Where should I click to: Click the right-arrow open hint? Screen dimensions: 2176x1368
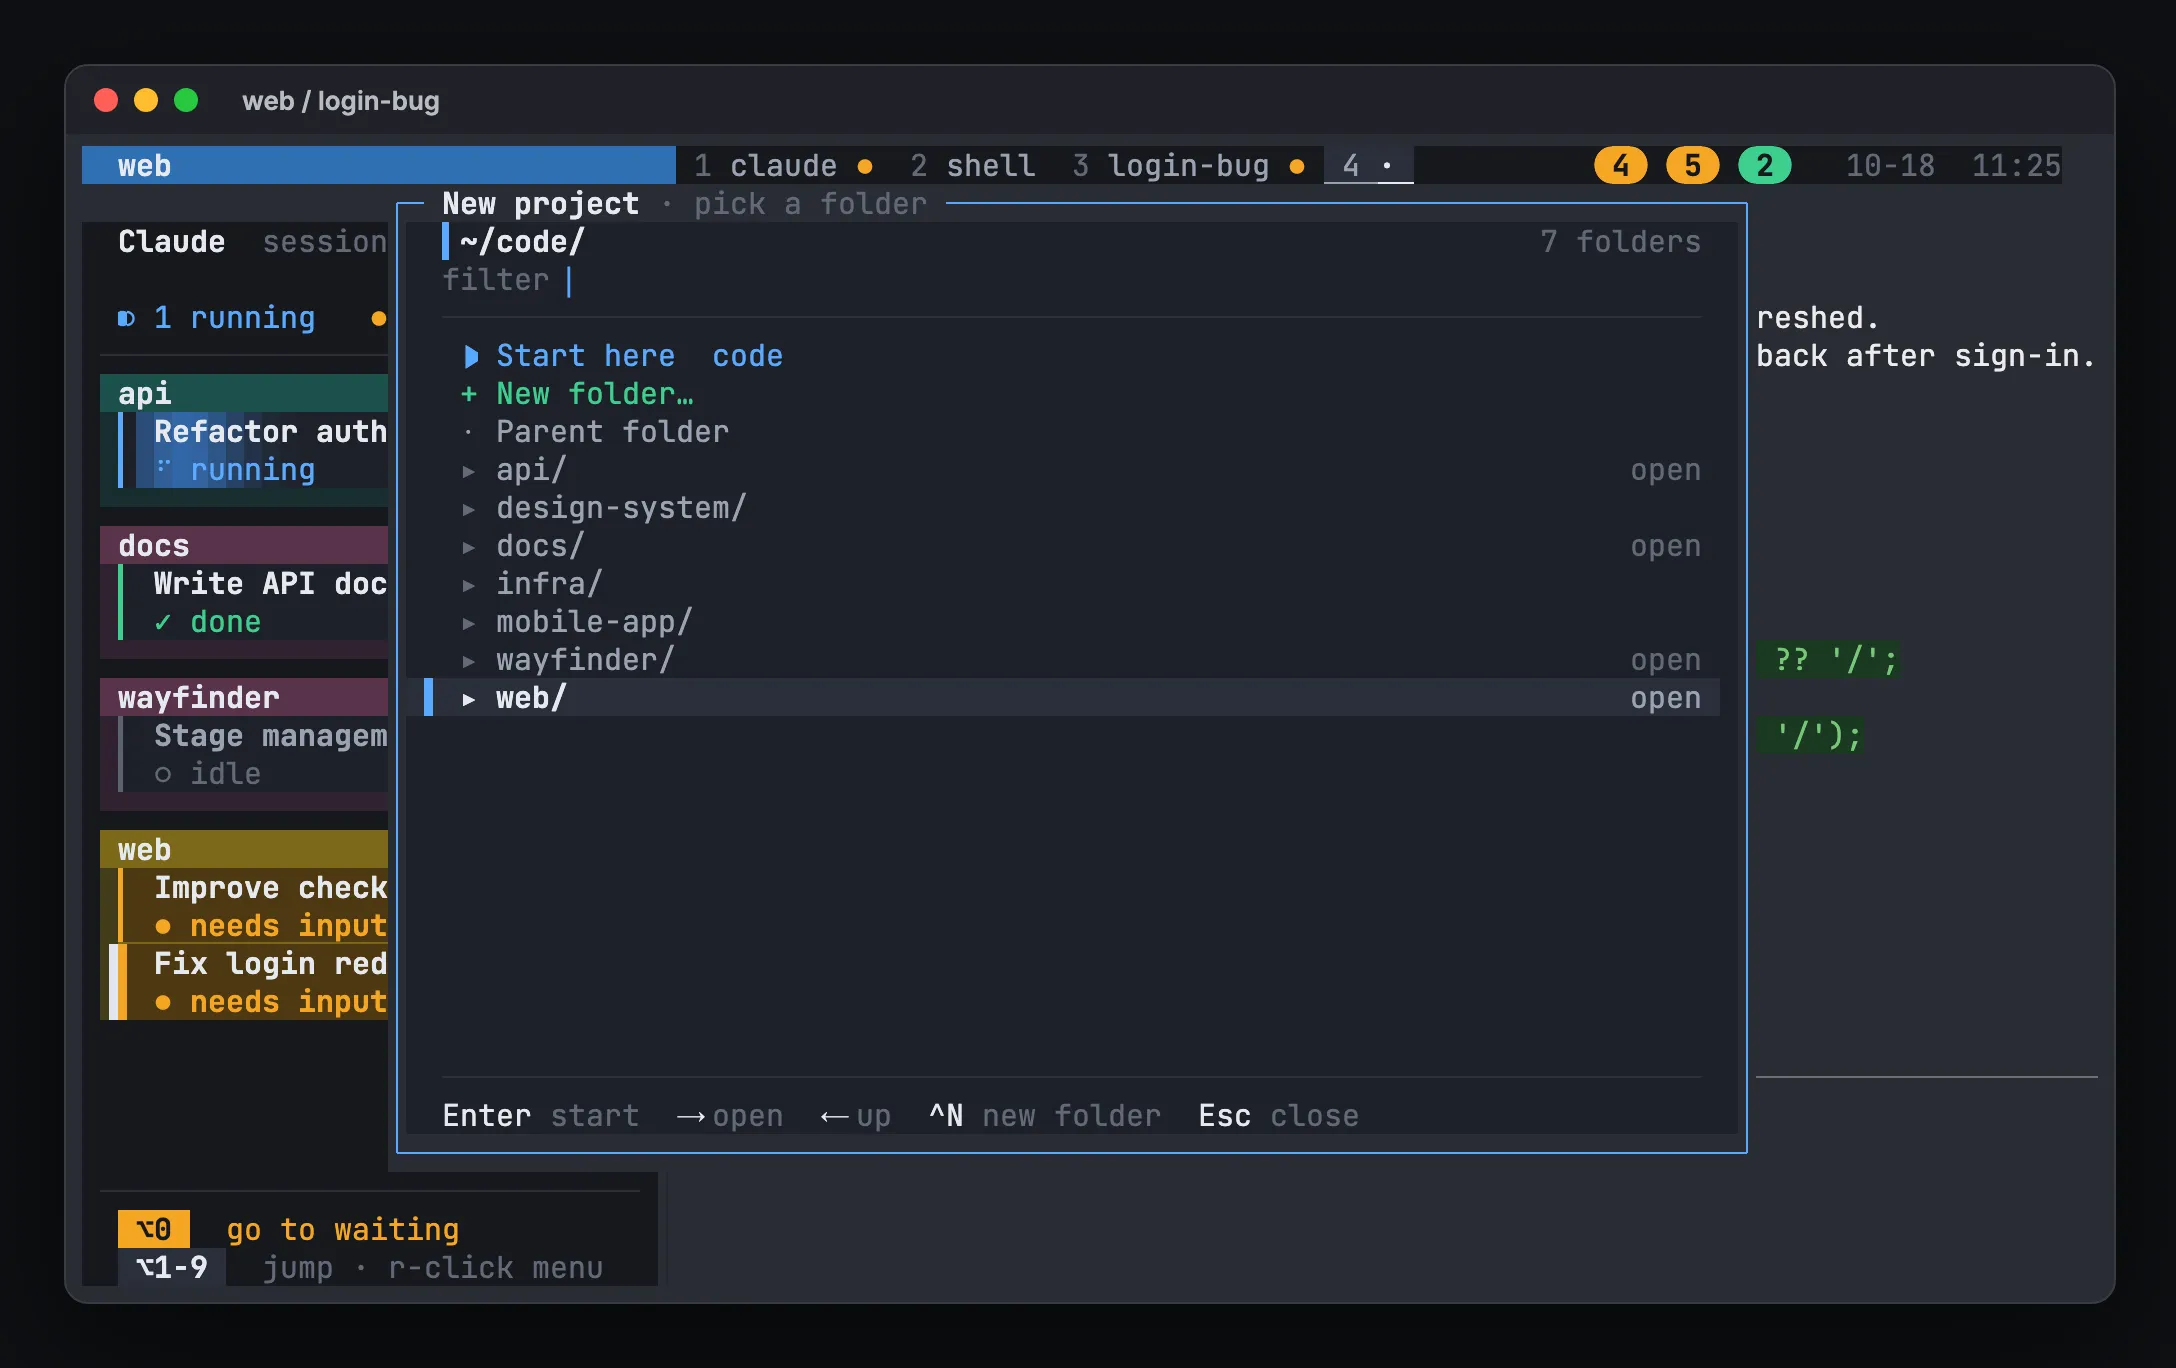[x=730, y=1116]
